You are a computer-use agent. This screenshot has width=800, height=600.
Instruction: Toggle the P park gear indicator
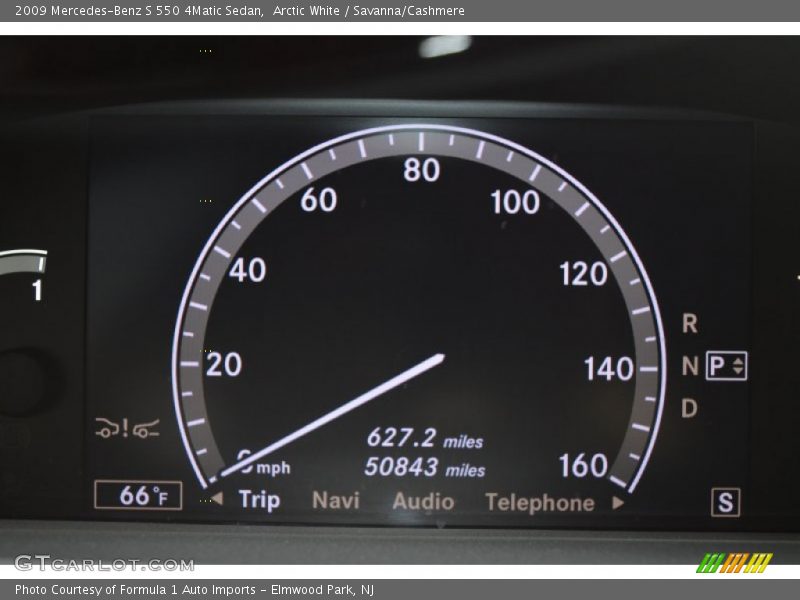[x=716, y=366]
